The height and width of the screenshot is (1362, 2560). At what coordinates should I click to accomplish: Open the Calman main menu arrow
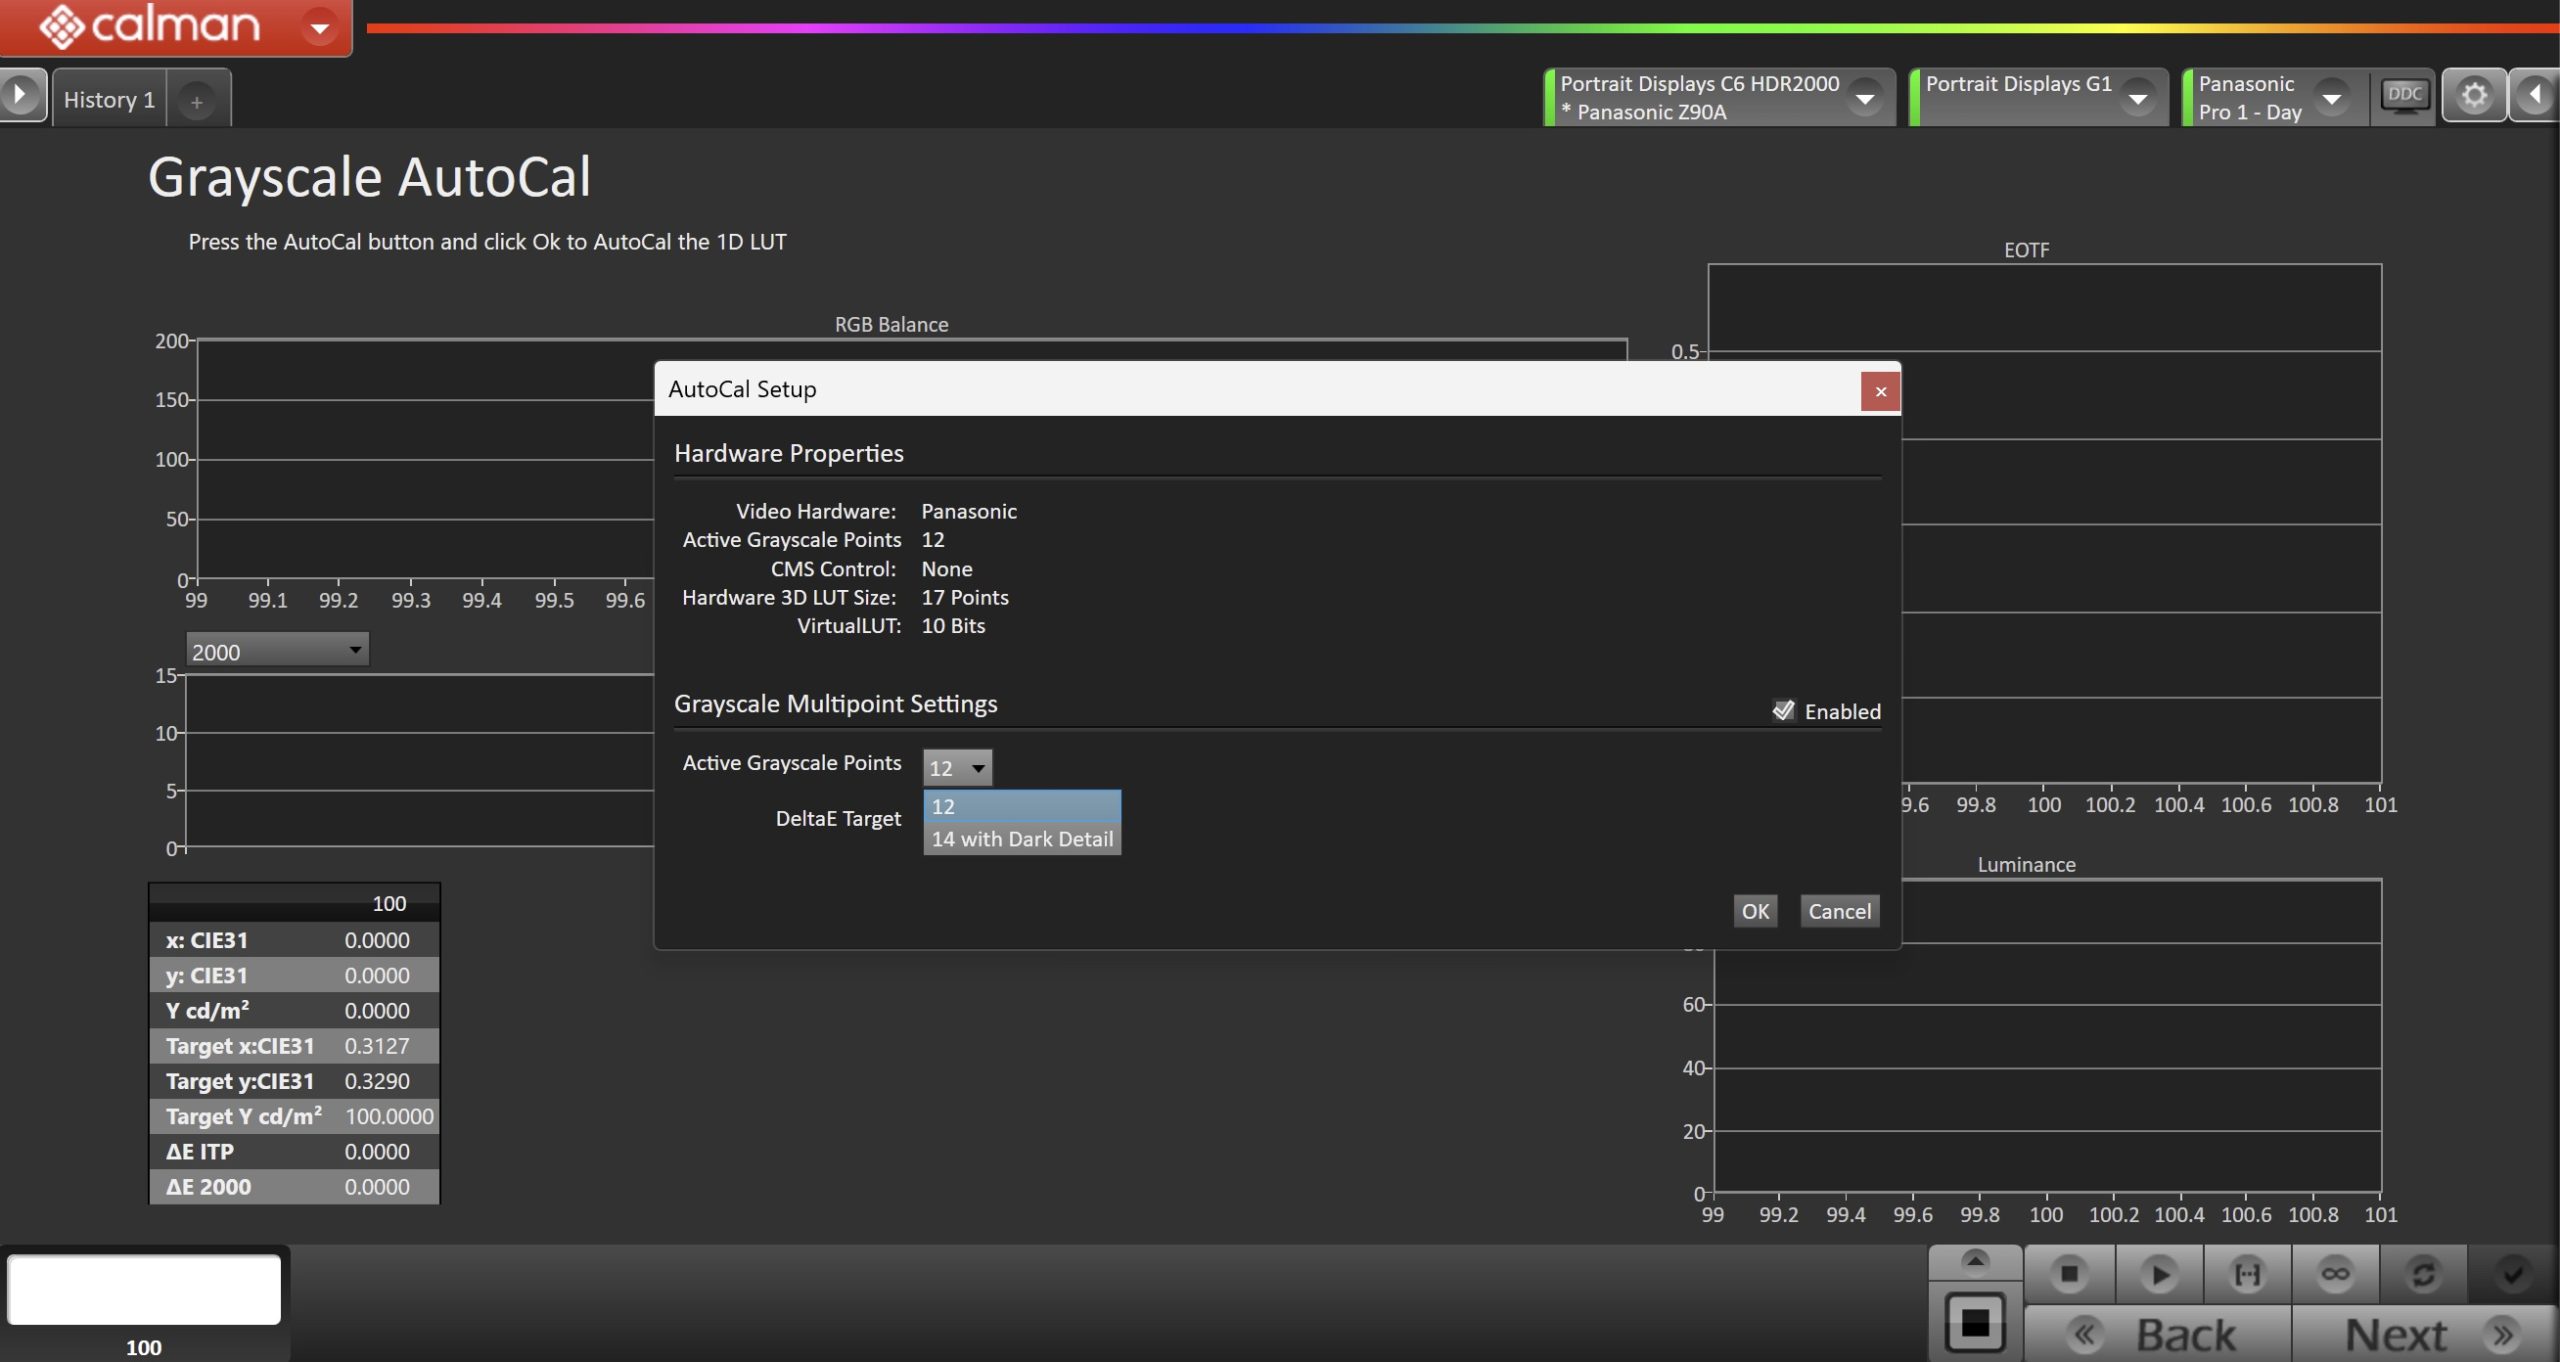pyautogui.click(x=319, y=27)
